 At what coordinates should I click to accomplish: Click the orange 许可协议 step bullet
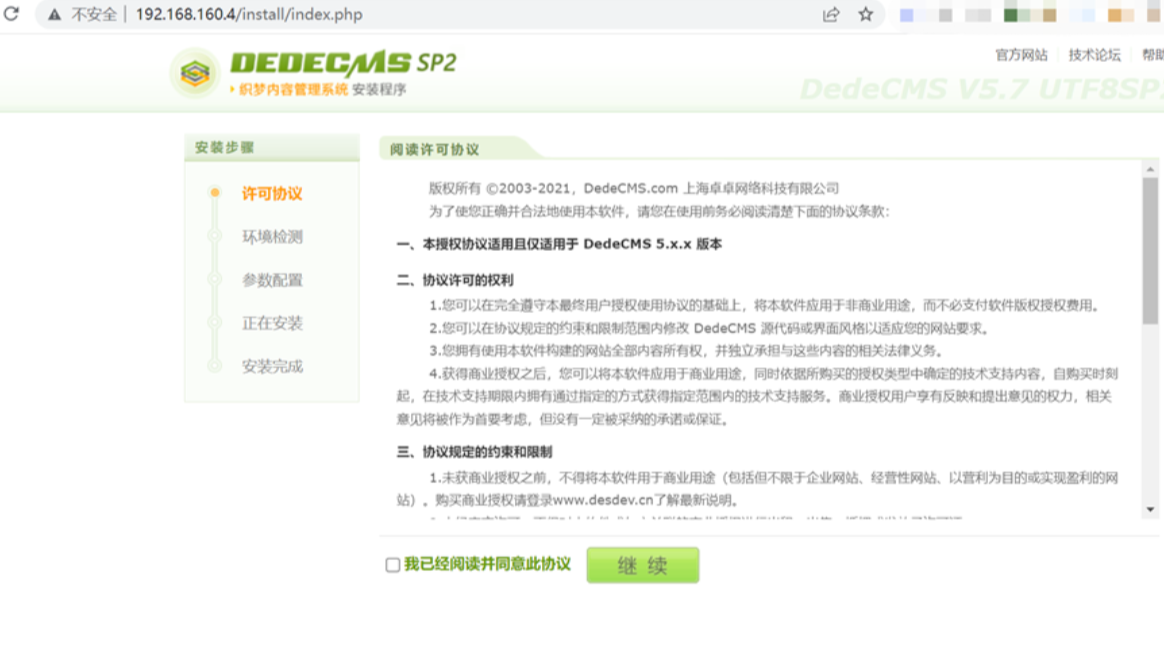coord(215,192)
